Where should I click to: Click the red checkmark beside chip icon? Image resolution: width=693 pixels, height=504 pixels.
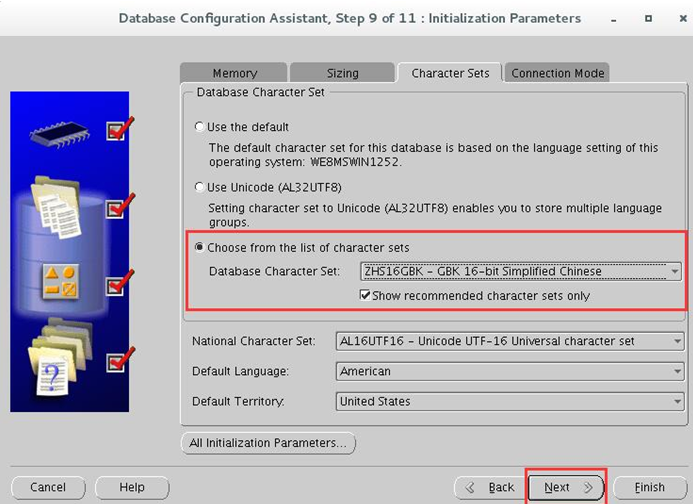[120, 129]
